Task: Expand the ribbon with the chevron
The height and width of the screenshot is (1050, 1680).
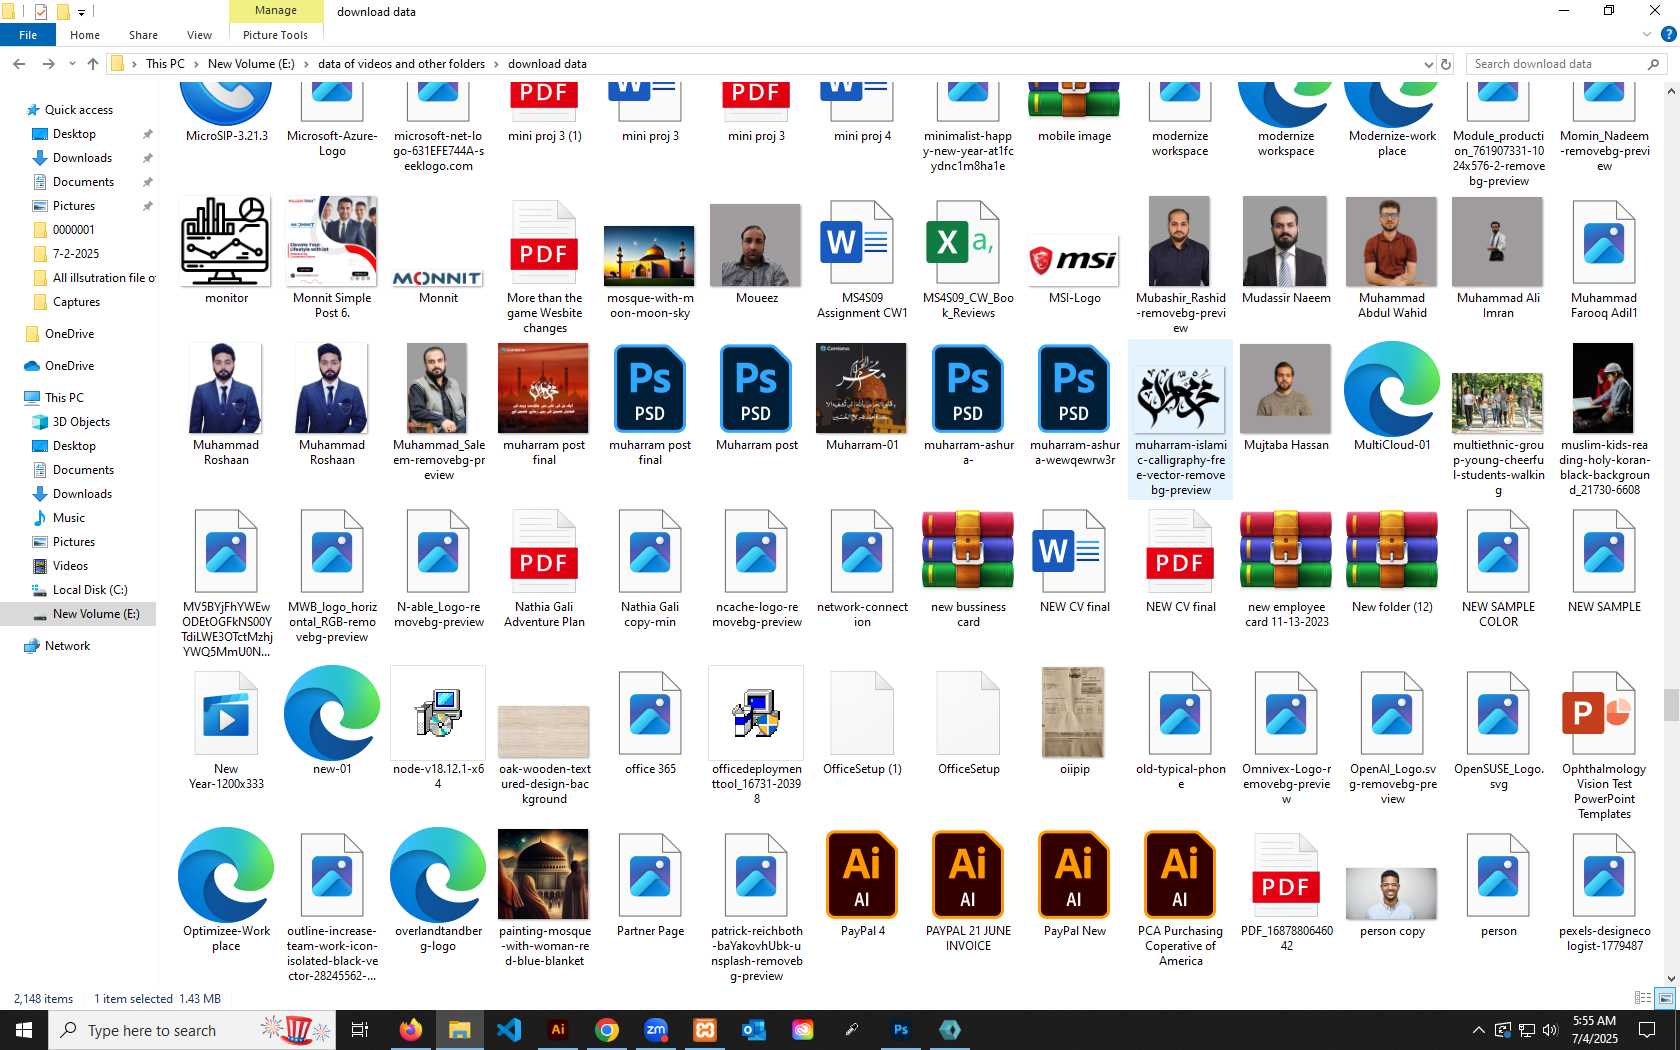Action: coord(1646,35)
